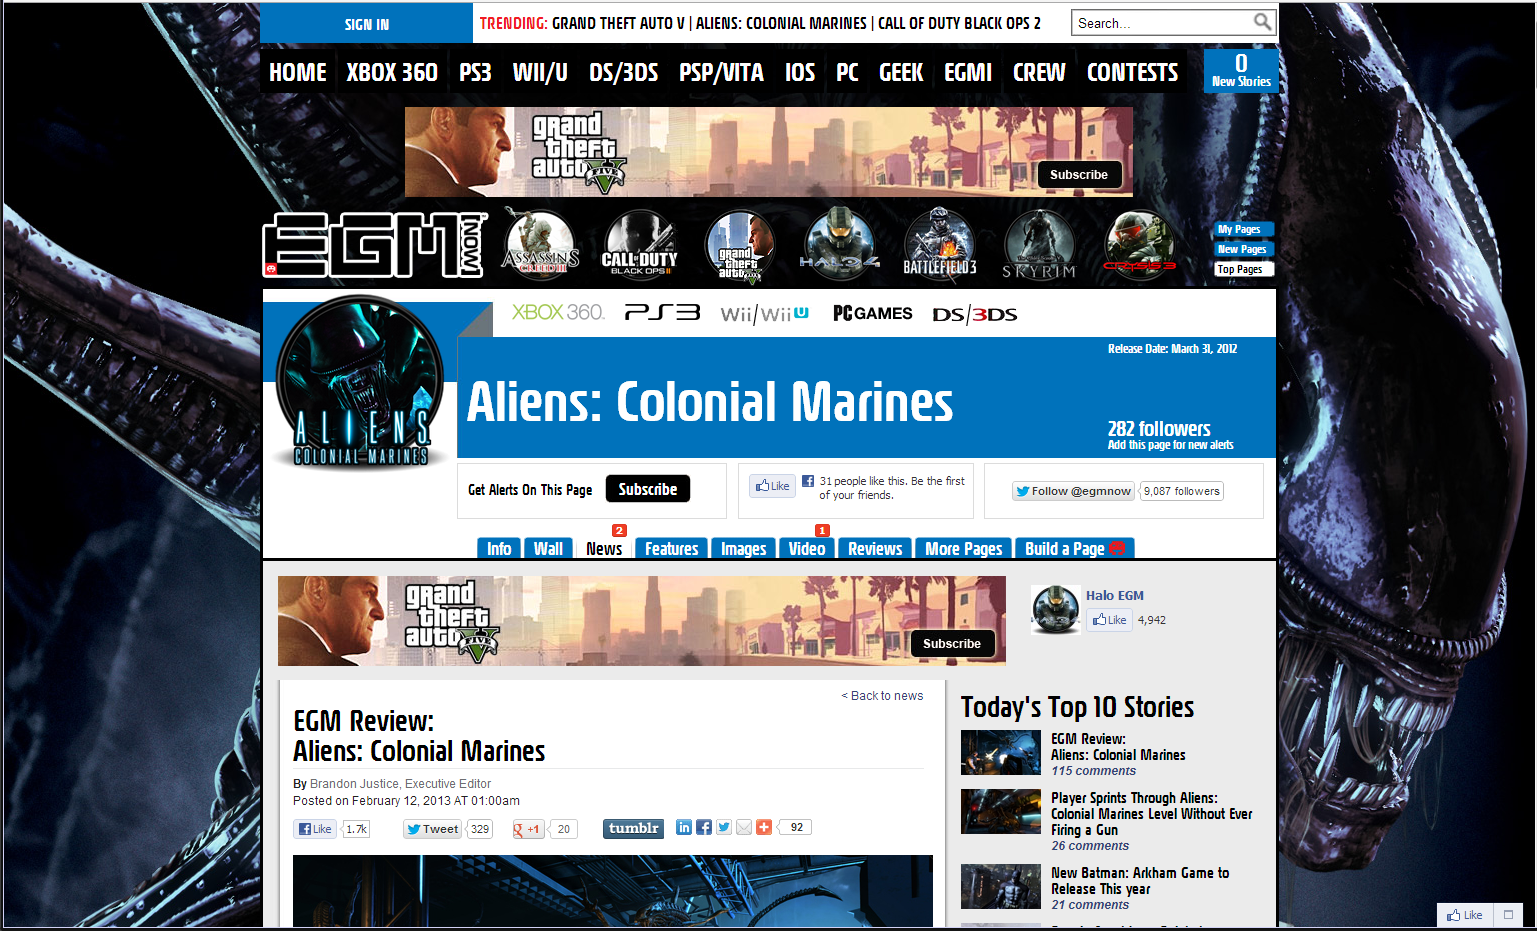The width and height of the screenshot is (1537, 931).
Task: Expand the More Pages tab
Action: tap(963, 548)
